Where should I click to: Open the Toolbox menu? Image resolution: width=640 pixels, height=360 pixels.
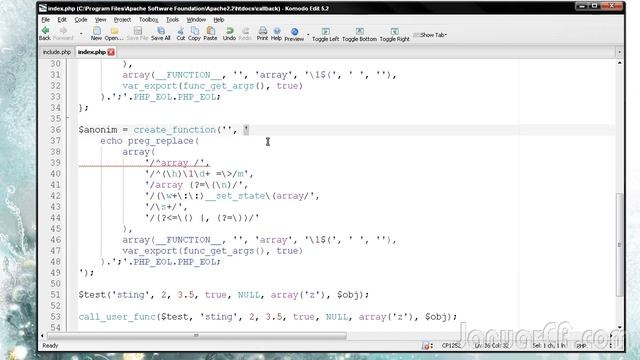pos(148,20)
